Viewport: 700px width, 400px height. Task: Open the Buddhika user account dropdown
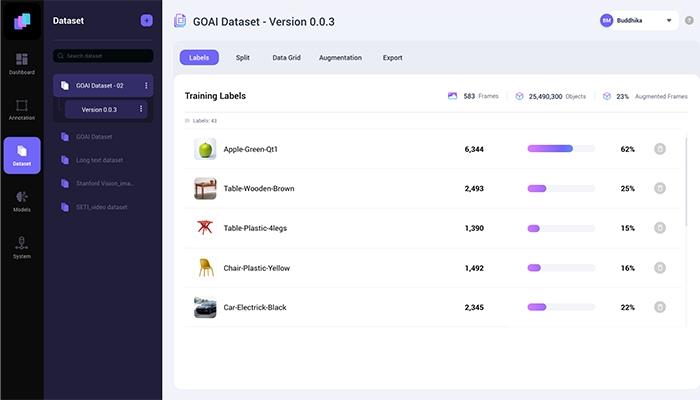[637, 21]
